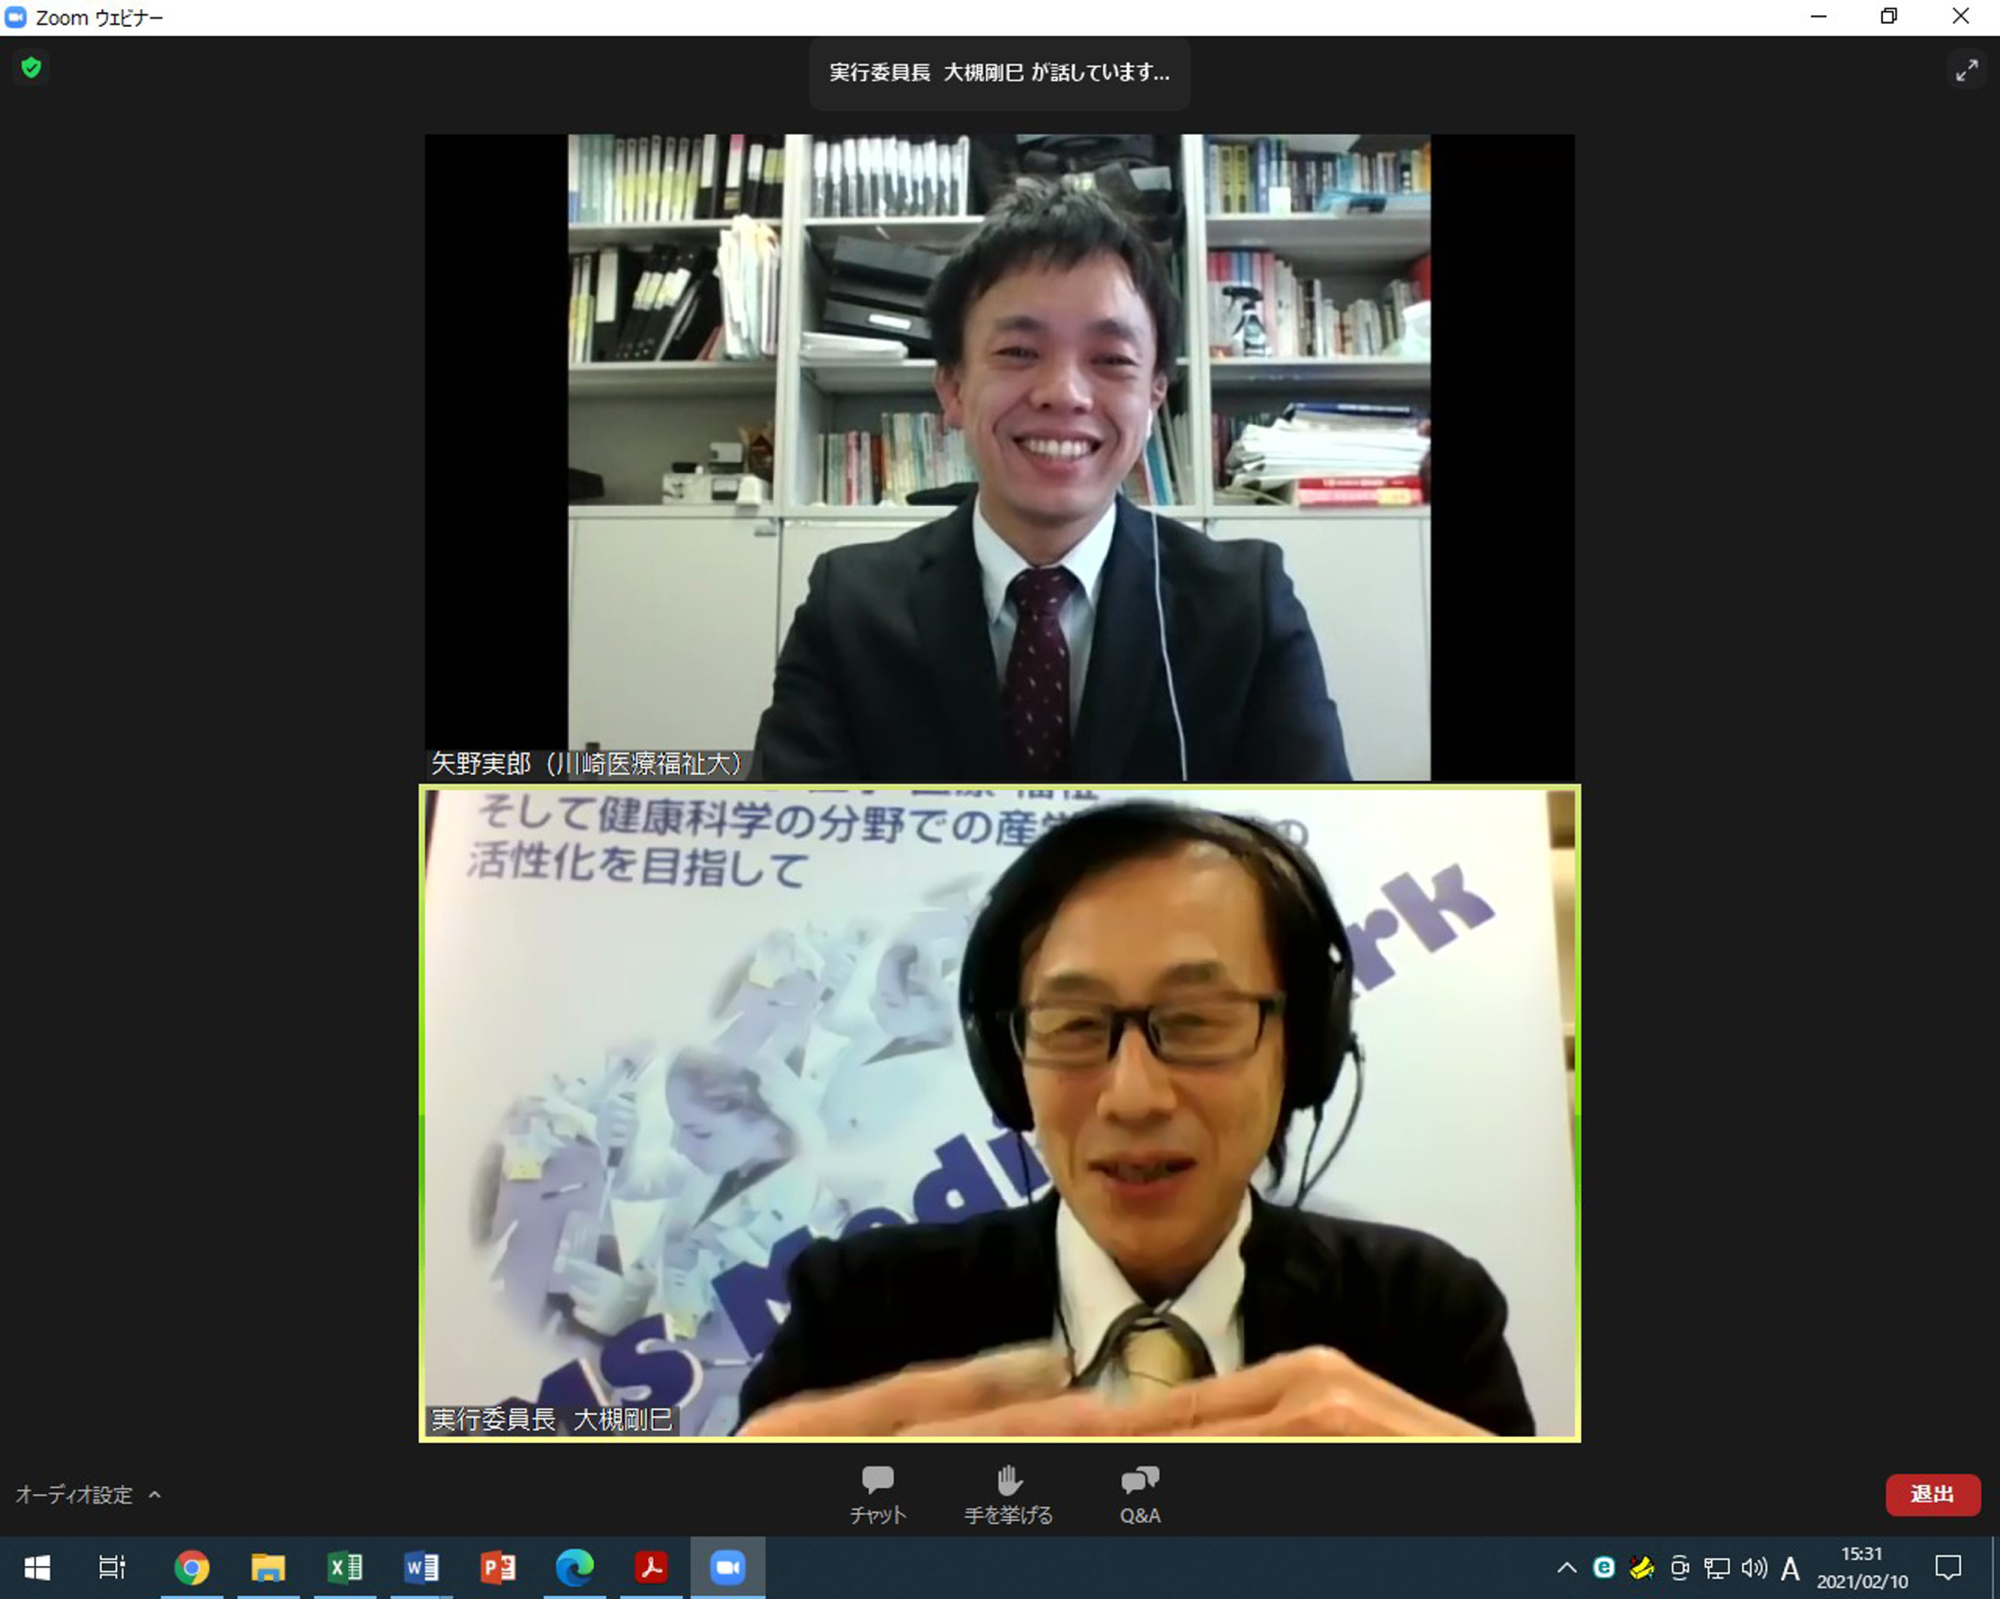Viewport: 2000px width, 1599px height.
Task: Click the name label 実行委員長 大槻剛巳
Action: click(552, 1419)
